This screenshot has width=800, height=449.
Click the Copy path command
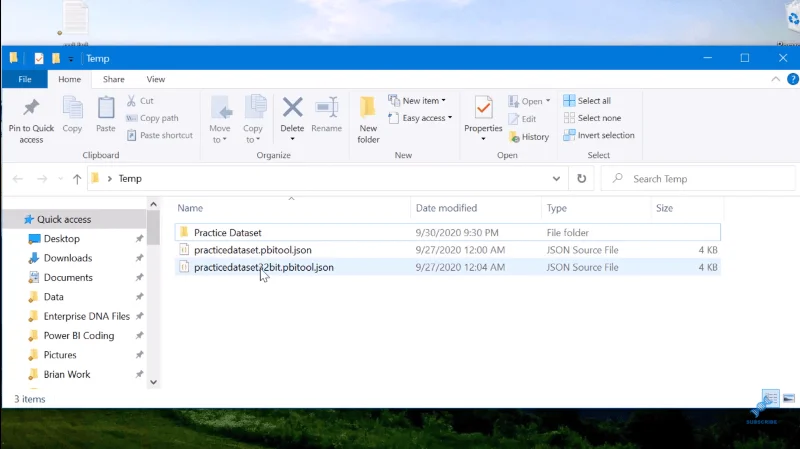click(x=153, y=118)
